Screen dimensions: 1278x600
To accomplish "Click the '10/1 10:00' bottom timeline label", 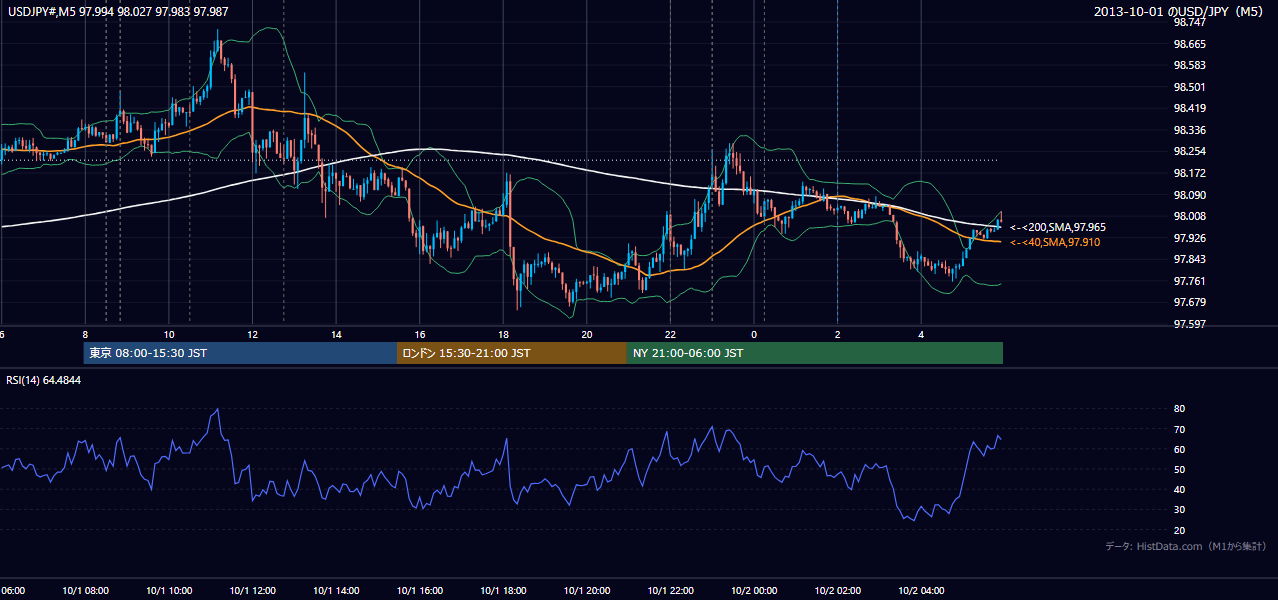I will [169, 590].
